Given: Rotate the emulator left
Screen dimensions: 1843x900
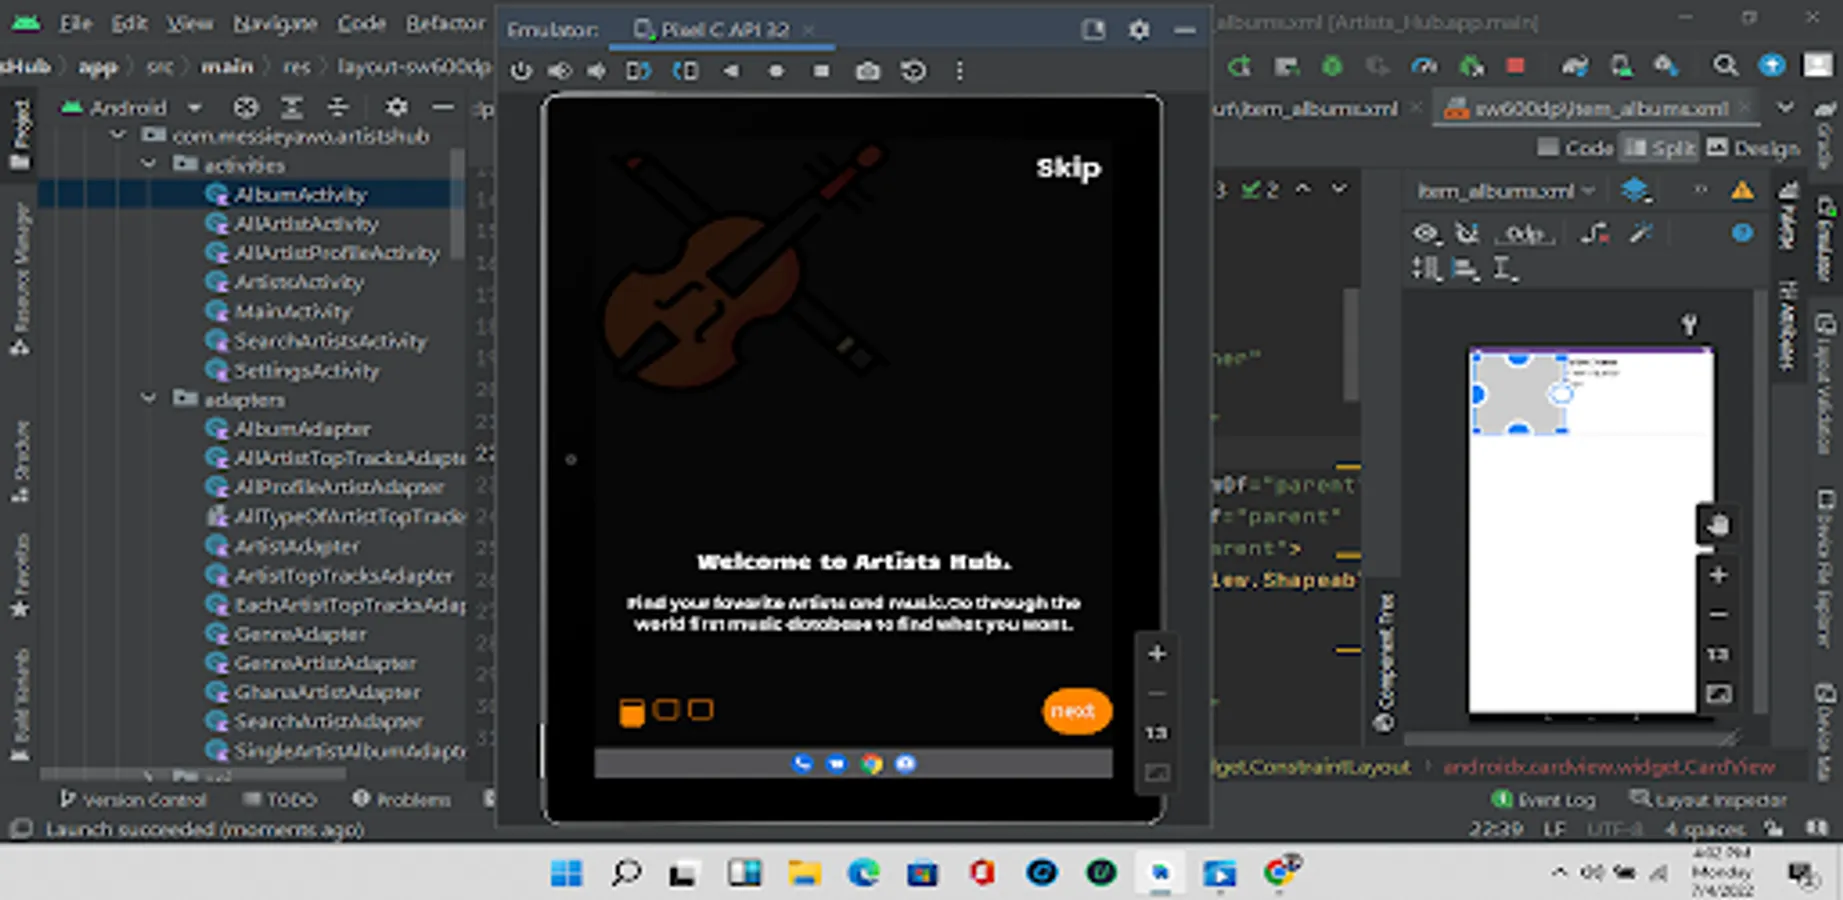Looking at the screenshot, I should pyautogui.click(x=639, y=71).
